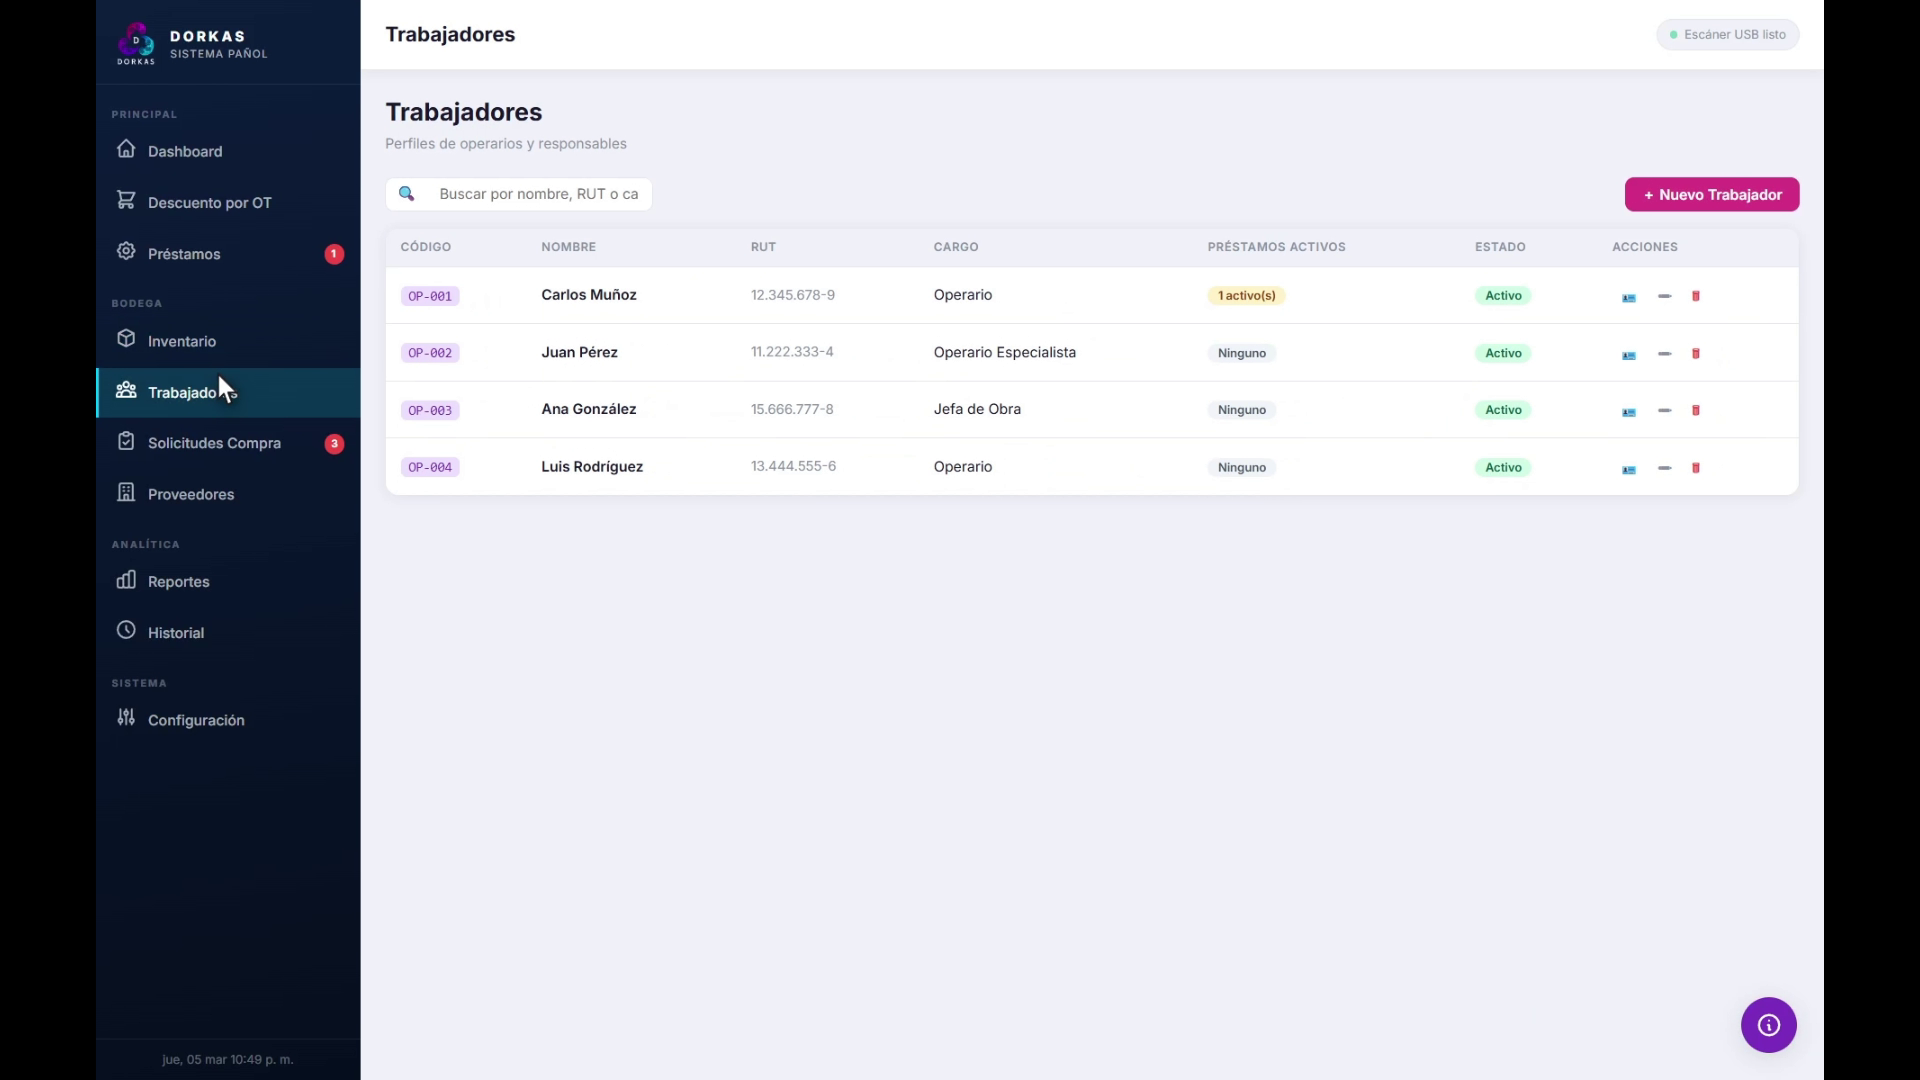The height and width of the screenshot is (1080, 1920).
Task: Click the DORKAS logo icon
Action: [136, 43]
